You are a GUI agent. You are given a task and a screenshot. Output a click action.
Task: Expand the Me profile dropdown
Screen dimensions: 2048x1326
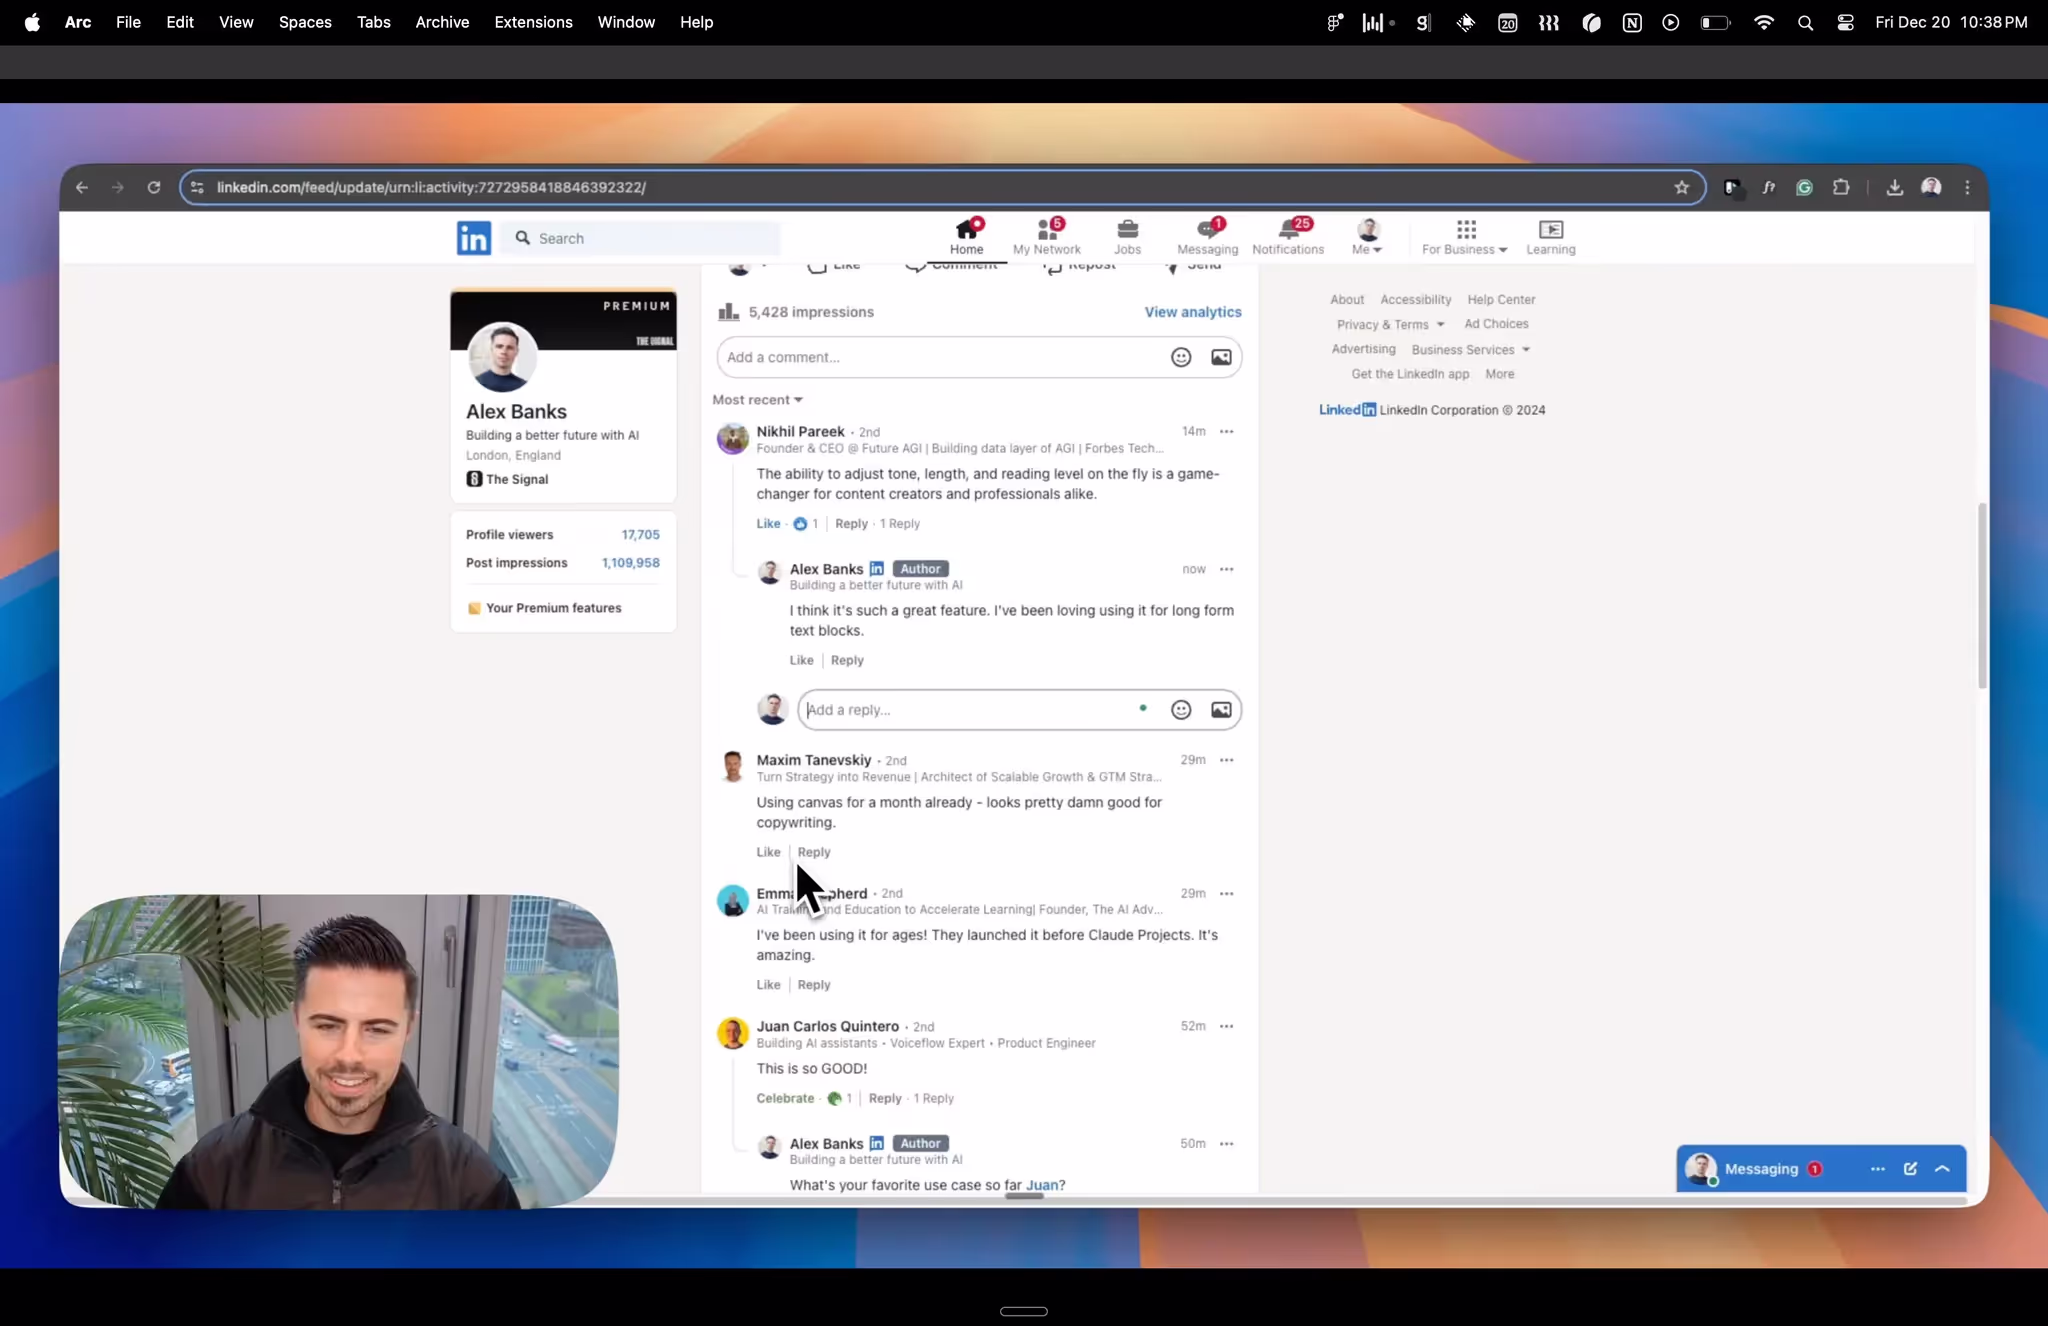click(1367, 237)
